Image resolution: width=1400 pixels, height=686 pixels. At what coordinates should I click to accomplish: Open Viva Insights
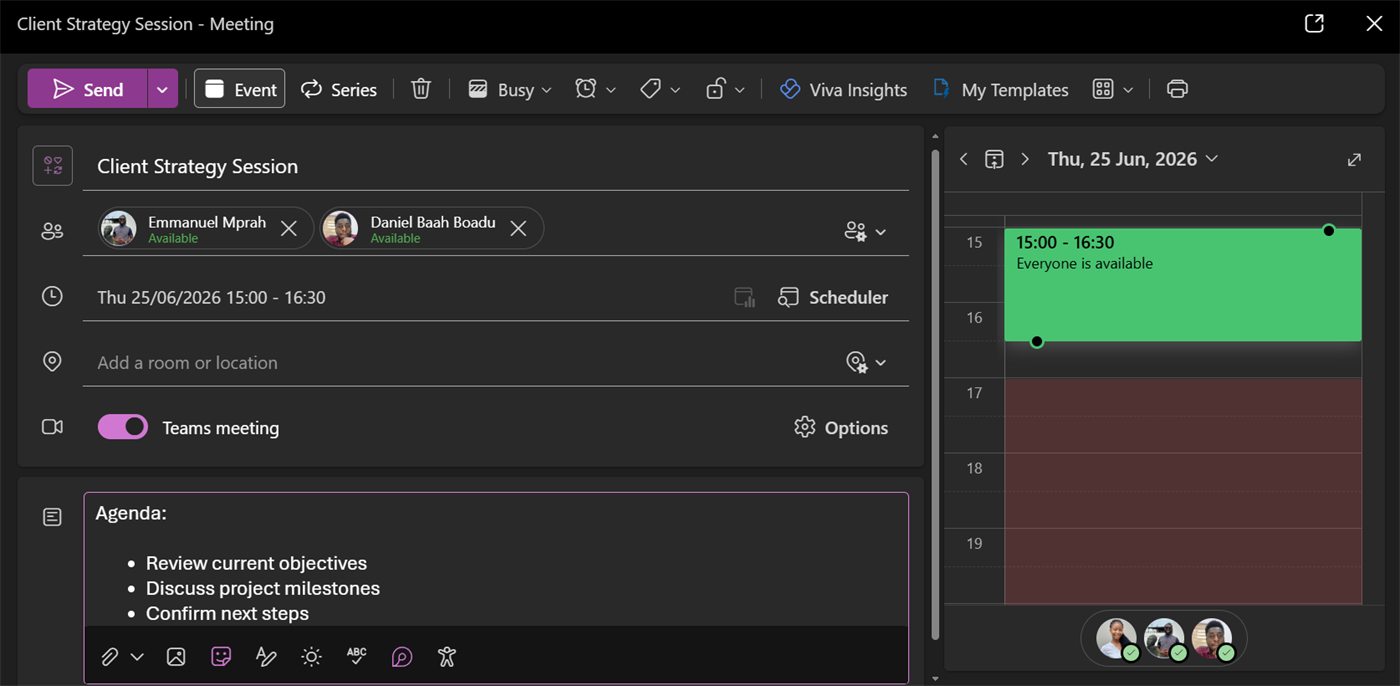click(x=843, y=89)
